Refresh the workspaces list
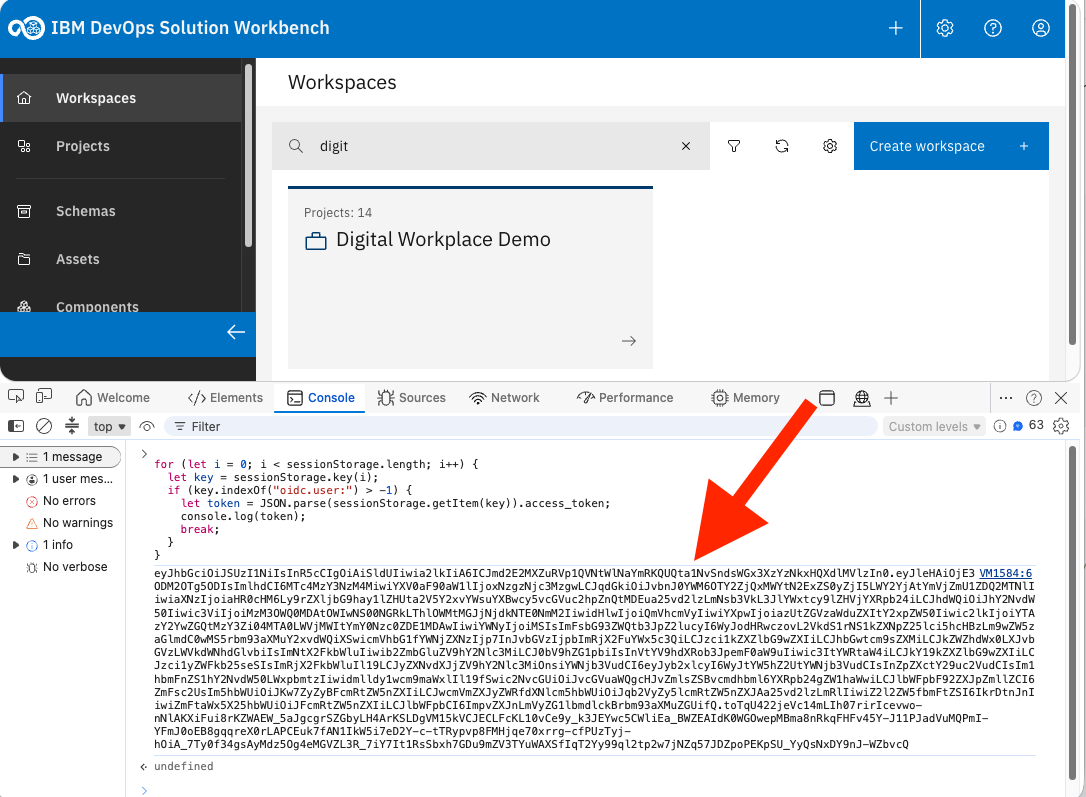The height and width of the screenshot is (797, 1086). pyautogui.click(x=781, y=146)
